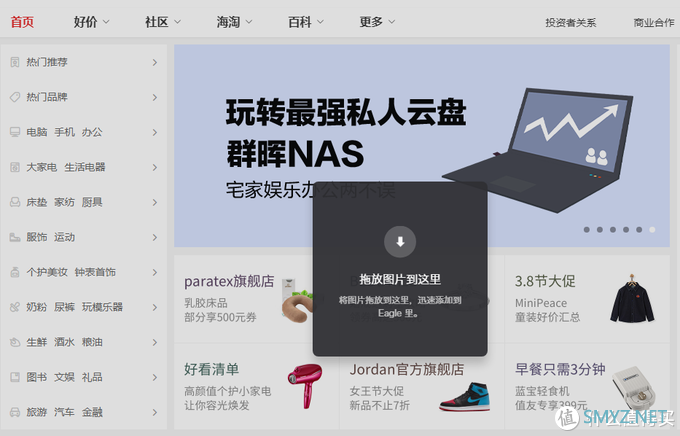Screen dimensions: 680x436
Task: Click the 运动 category link
Action: pos(65,237)
